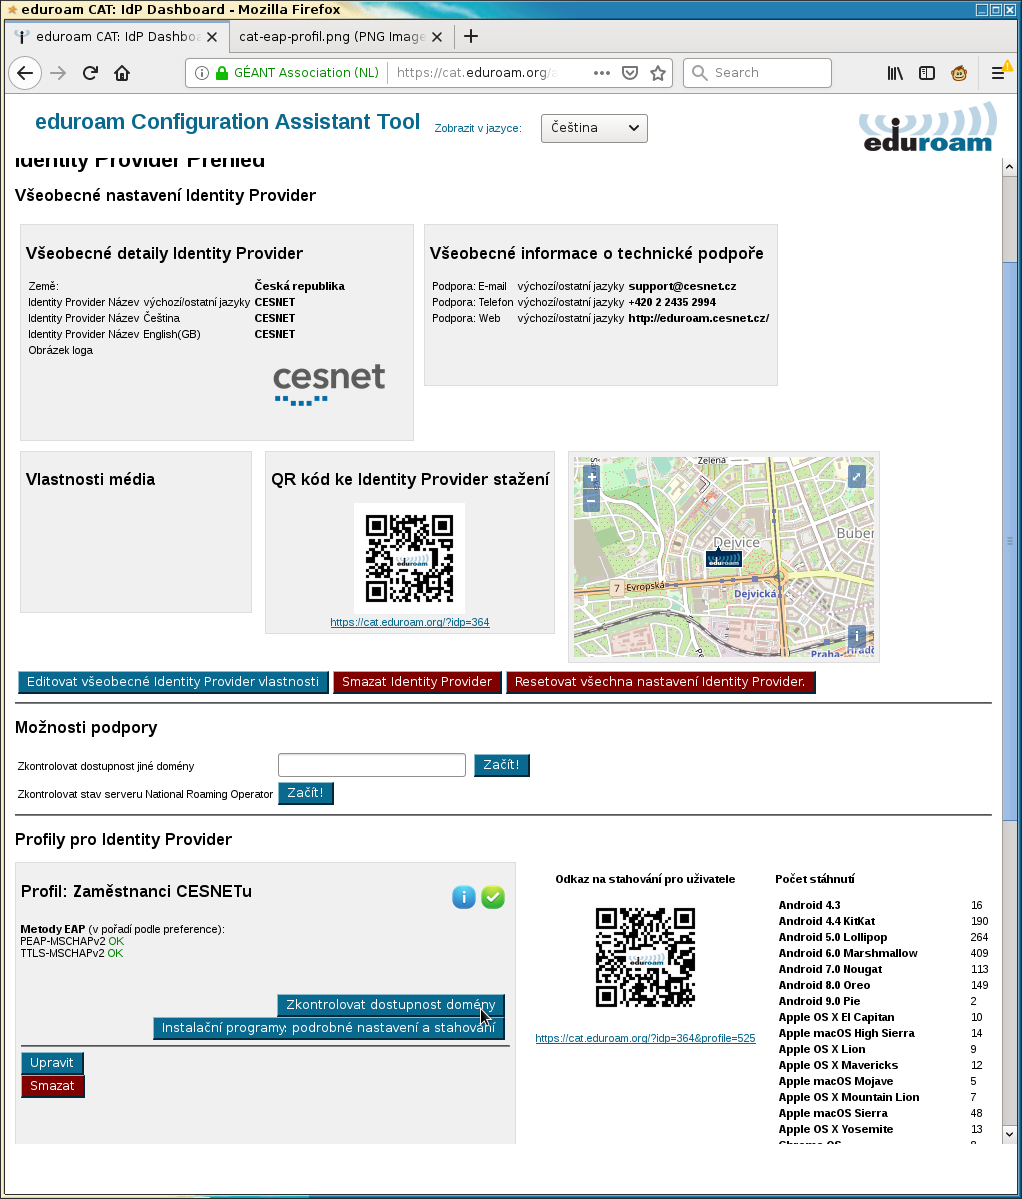This screenshot has width=1022, height=1199.
Task: Click Zkontrolovat dostupnost domény button
Action: [x=391, y=1005]
